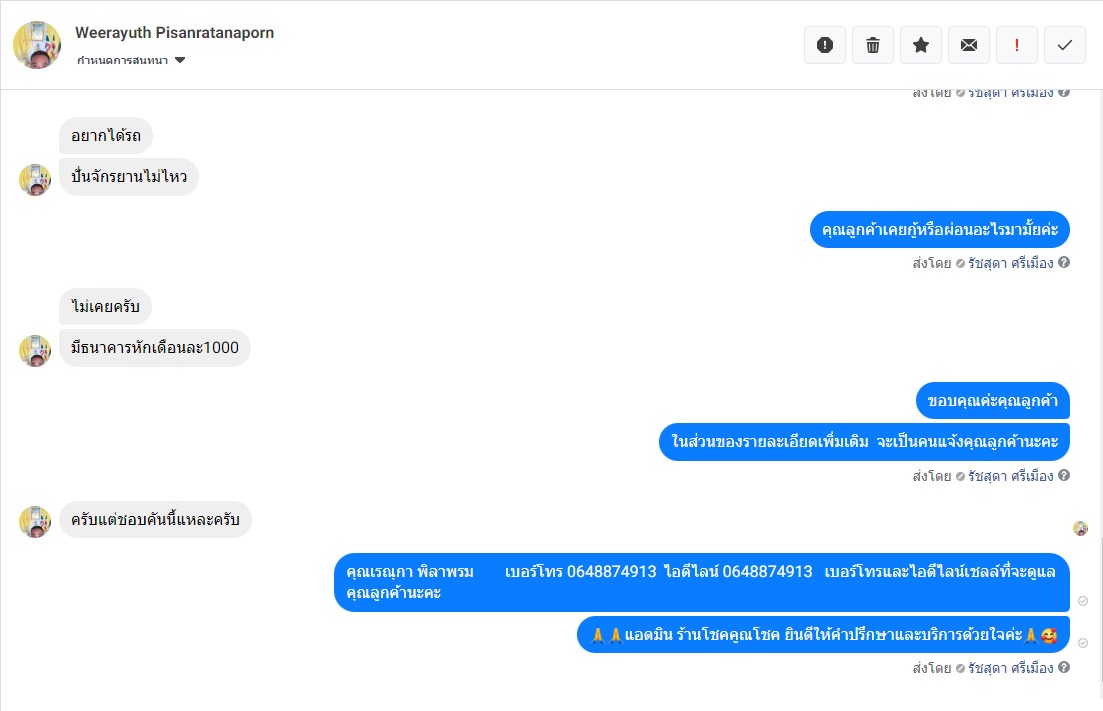Click the delivered check icon beside contact info message
This screenshot has width=1103, height=711.
pos(1083,601)
